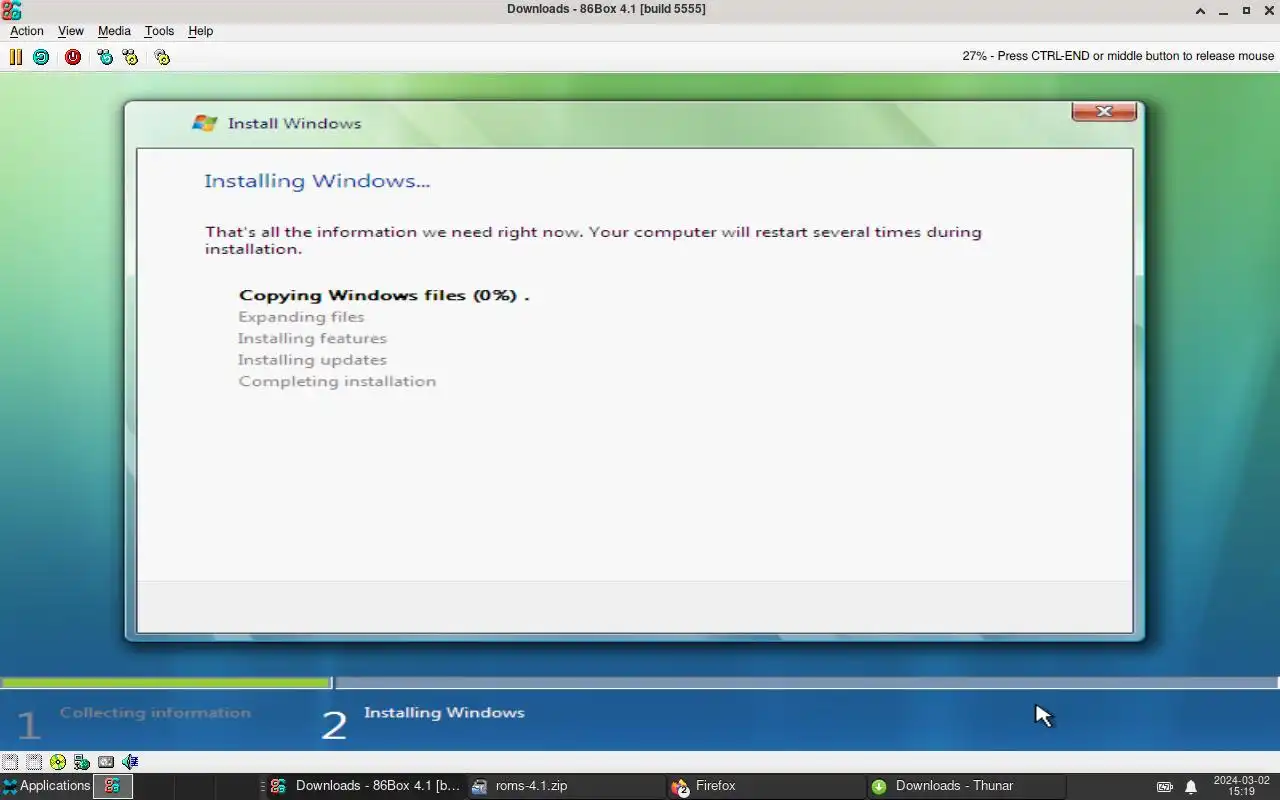Image resolution: width=1280 pixels, height=800 pixels.
Task: Click the Expanding files step
Action: click(301, 317)
